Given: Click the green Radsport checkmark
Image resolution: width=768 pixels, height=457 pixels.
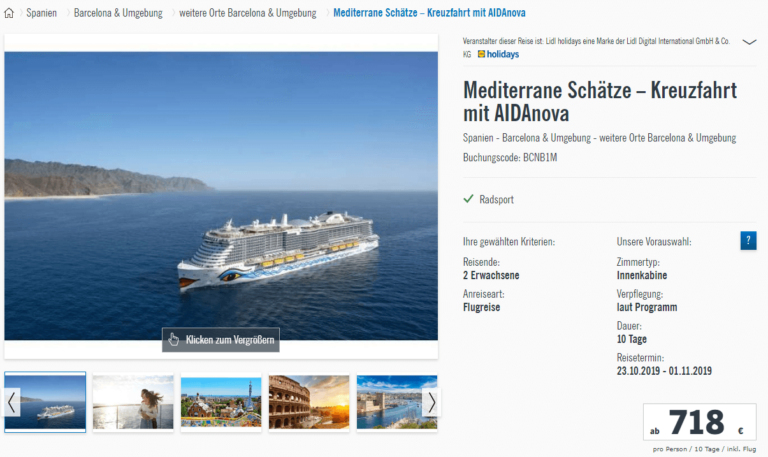Looking at the screenshot, I should coord(468,199).
